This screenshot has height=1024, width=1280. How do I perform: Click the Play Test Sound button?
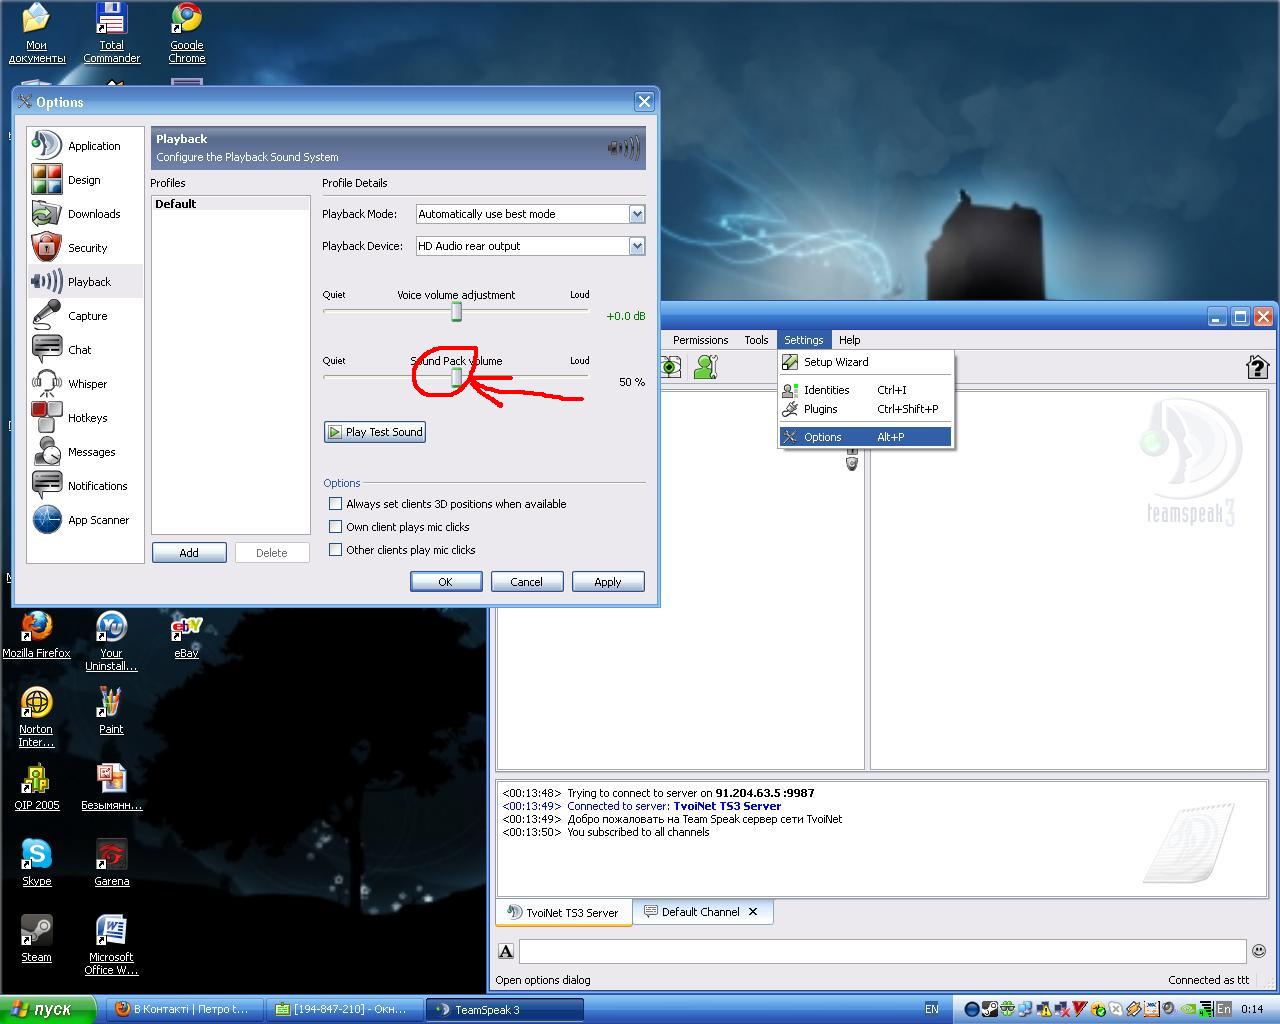tap(375, 432)
